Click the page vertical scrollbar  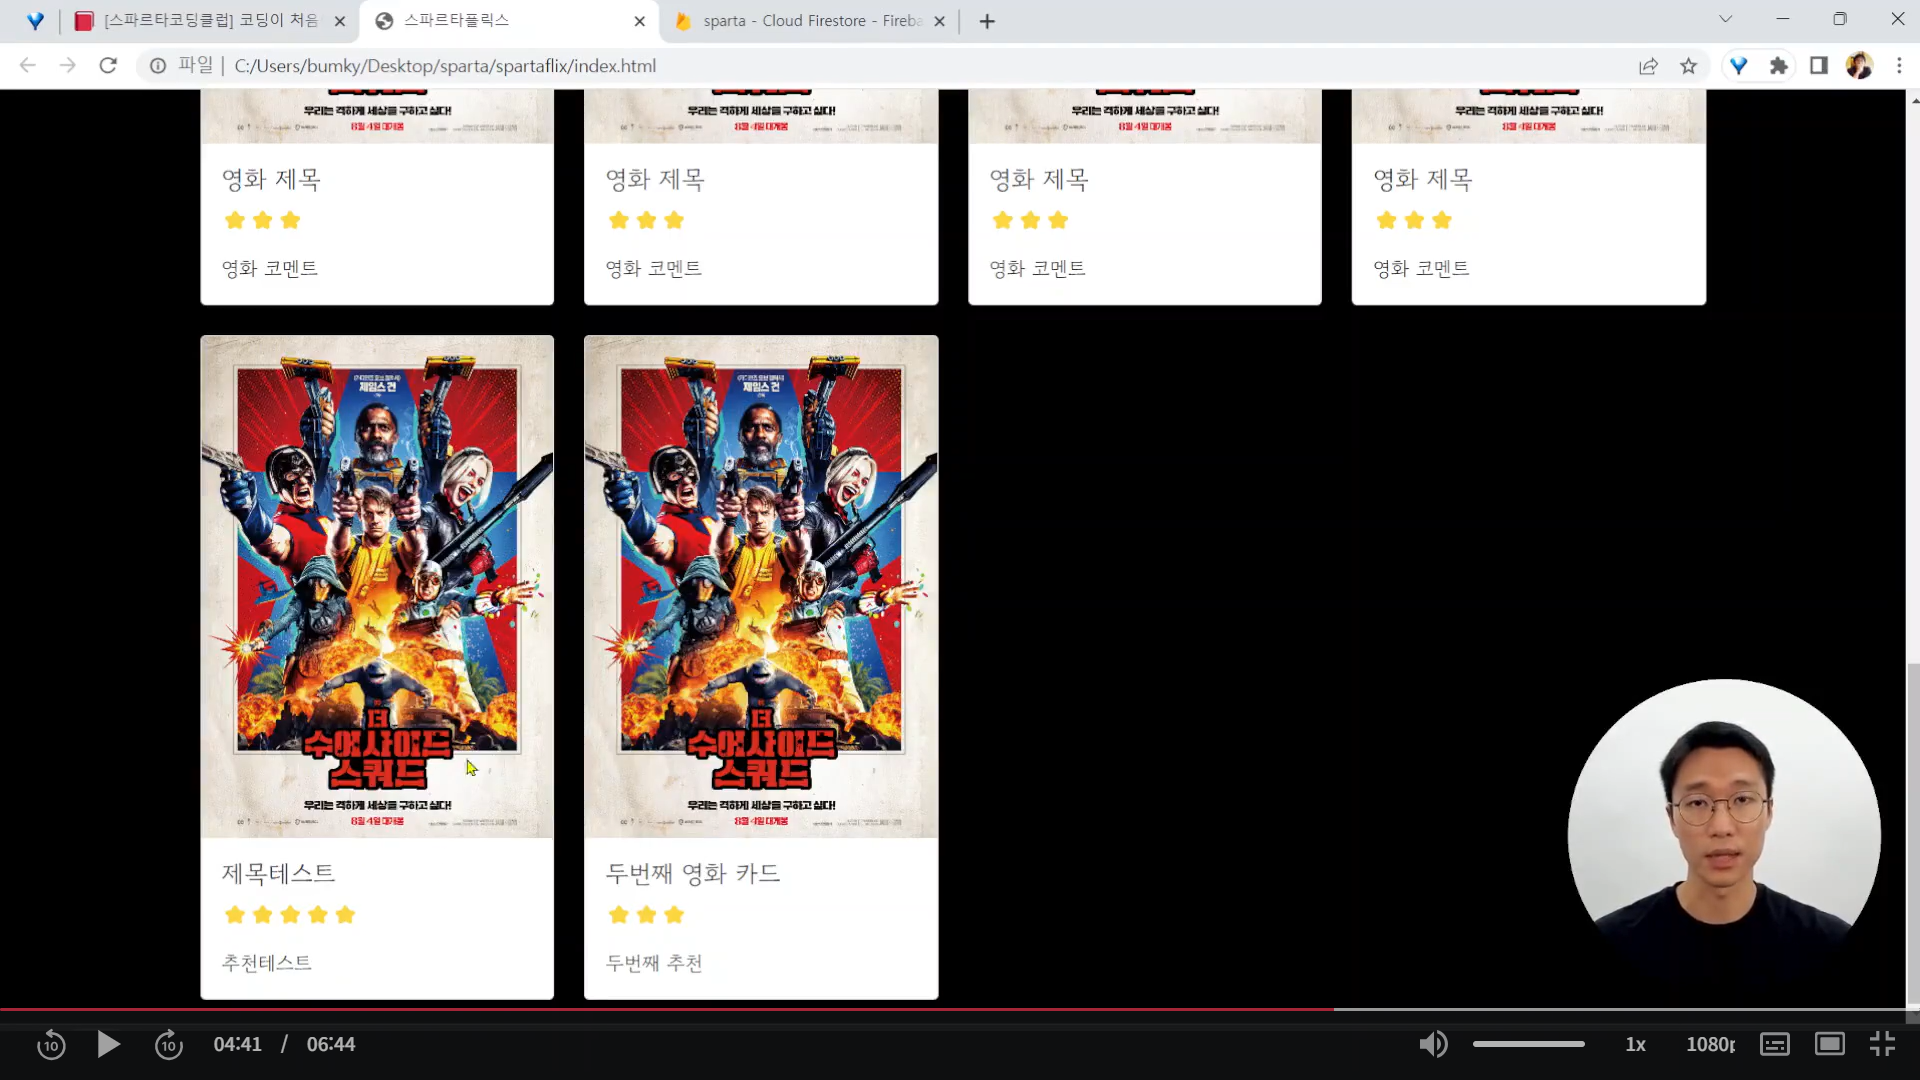[x=1913, y=835]
